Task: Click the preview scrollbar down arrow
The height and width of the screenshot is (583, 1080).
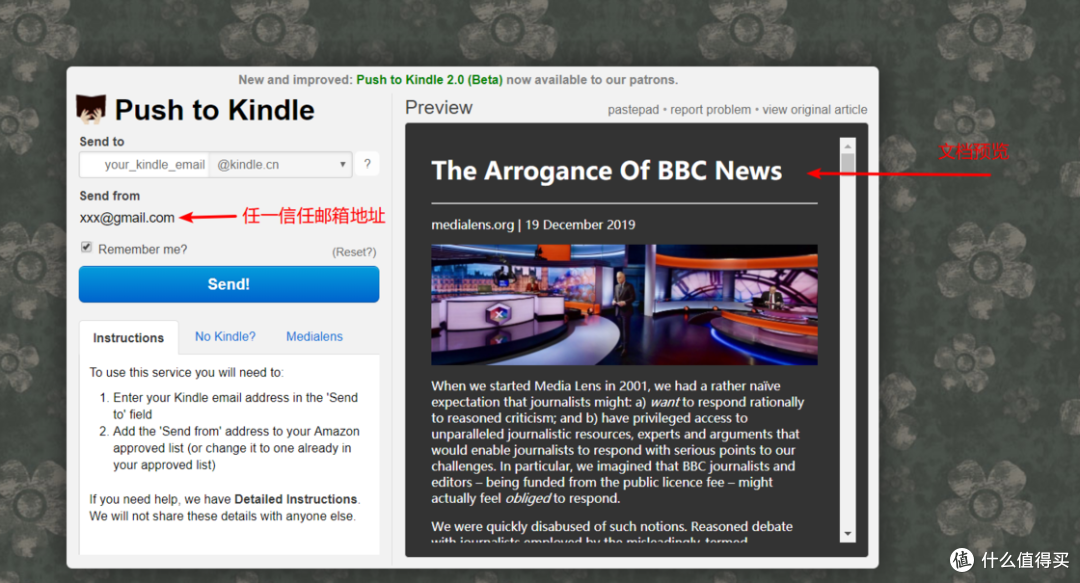Action: (848, 534)
